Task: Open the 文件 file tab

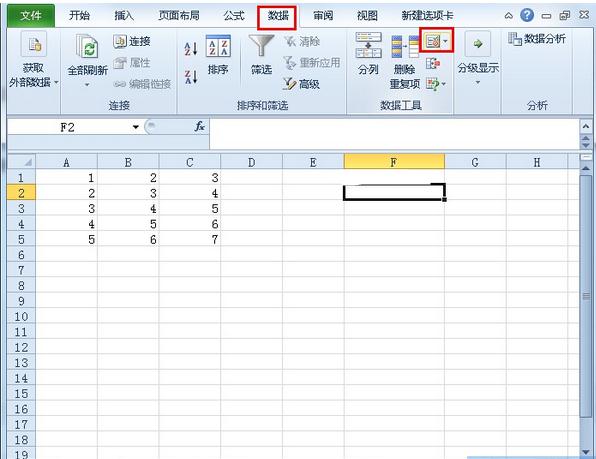Action: pos(31,16)
